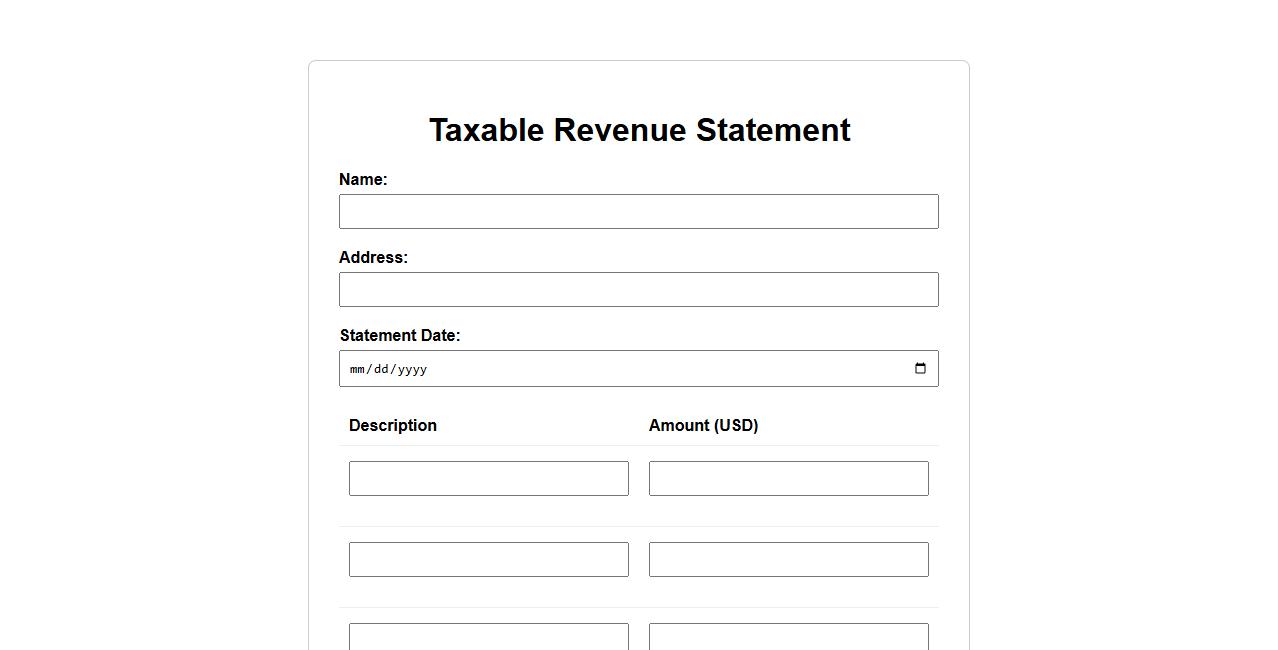Select the year (yyyy) segment of the date
The width and height of the screenshot is (1278, 650).
(x=411, y=370)
